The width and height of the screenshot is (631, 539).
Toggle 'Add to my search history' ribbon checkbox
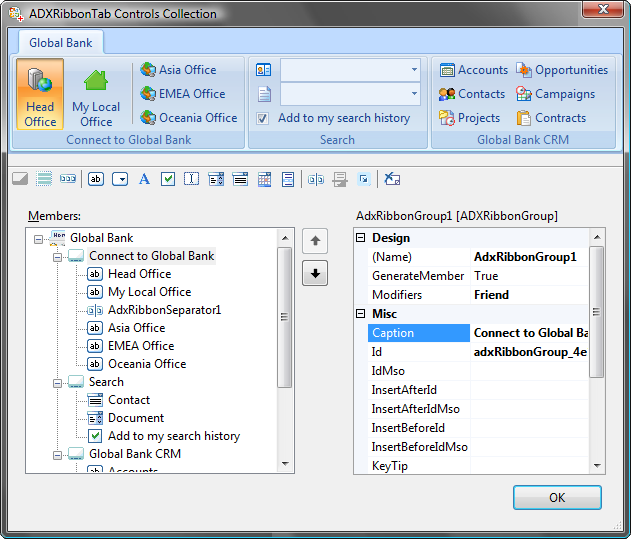(x=263, y=118)
